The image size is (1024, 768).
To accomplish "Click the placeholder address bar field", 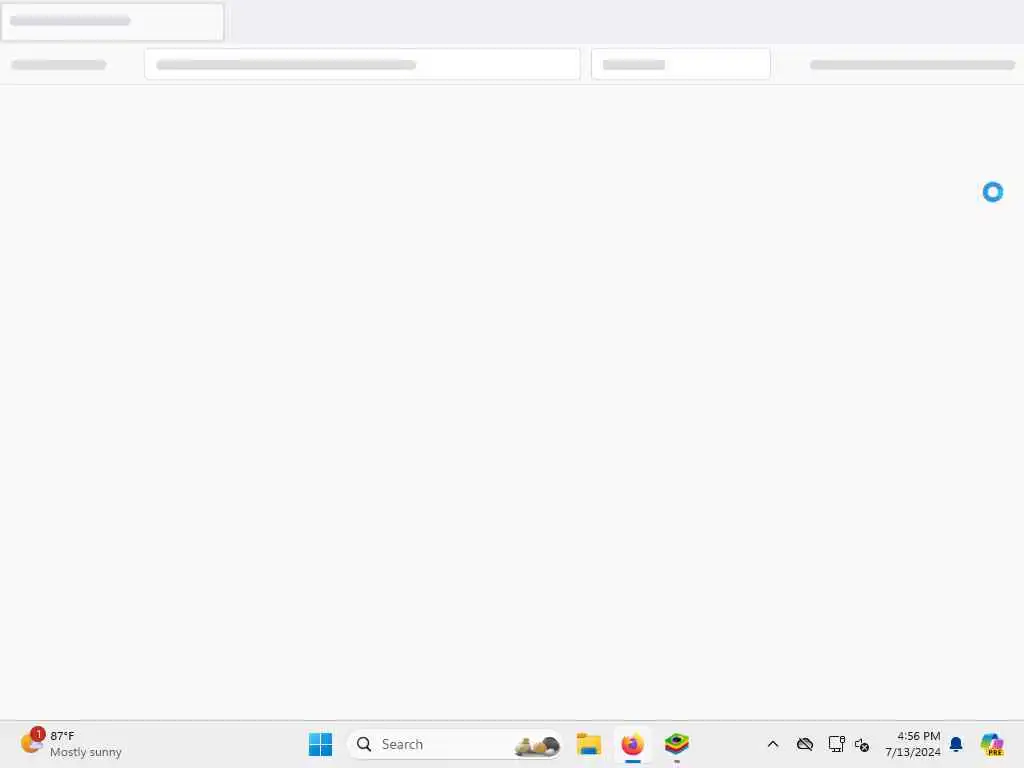I will click(362, 64).
